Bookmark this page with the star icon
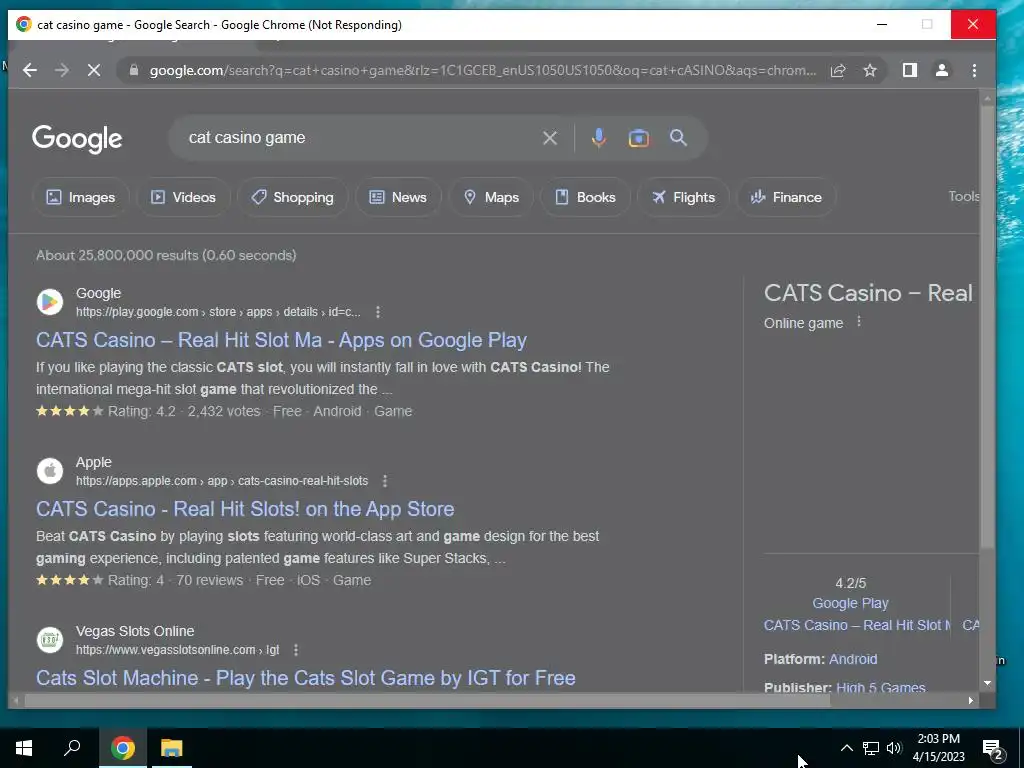Image resolution: width=1024 pixels, height=768 pixels. click(870, 71)
